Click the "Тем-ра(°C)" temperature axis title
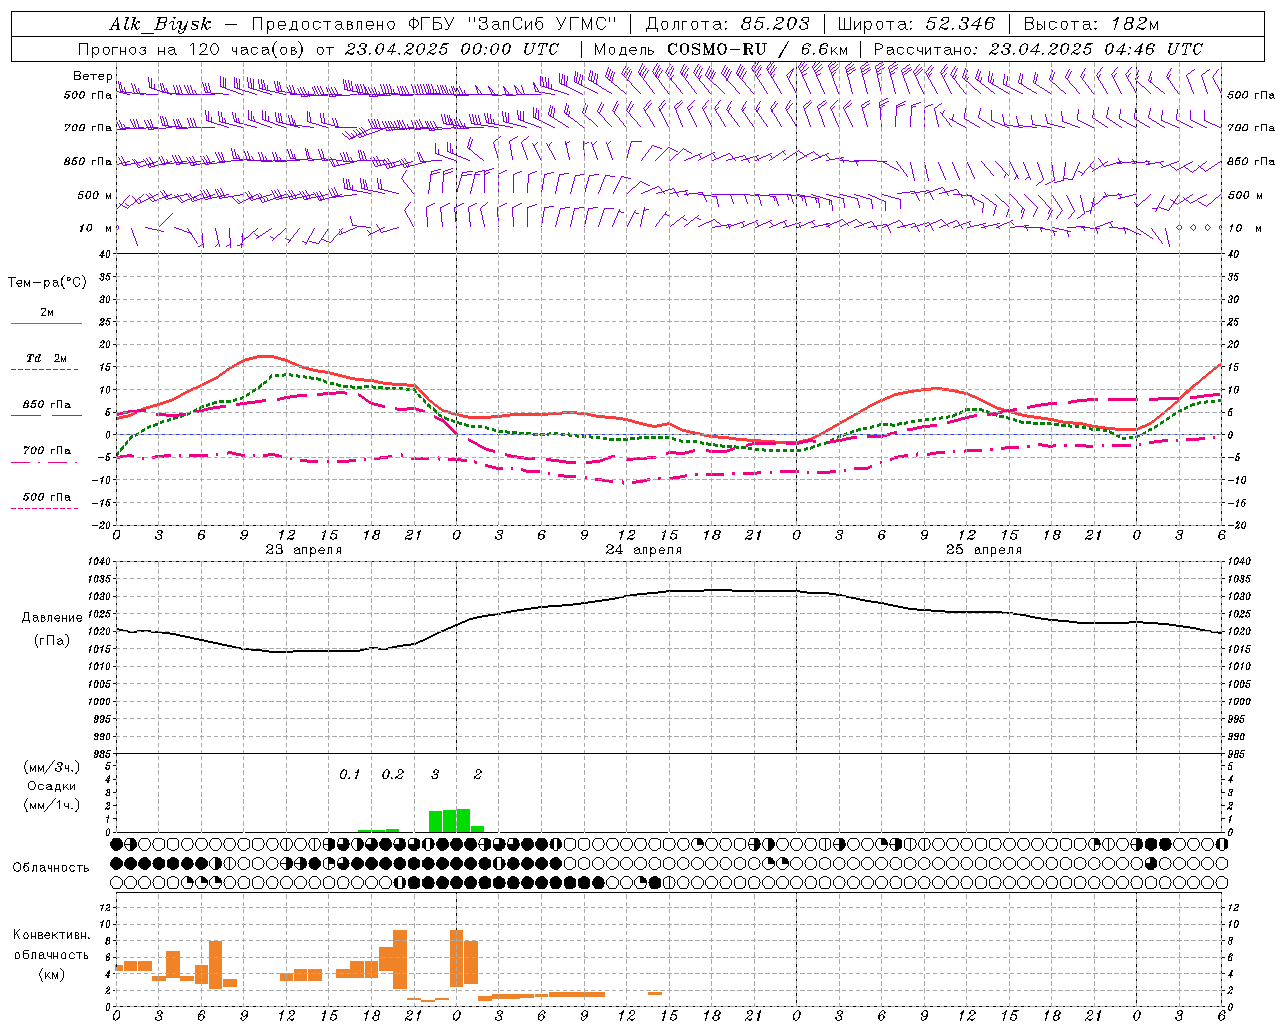Image resolution: width=1280 pixels, height=1024 pixels. pyautogui.click(x=47, y=283)
